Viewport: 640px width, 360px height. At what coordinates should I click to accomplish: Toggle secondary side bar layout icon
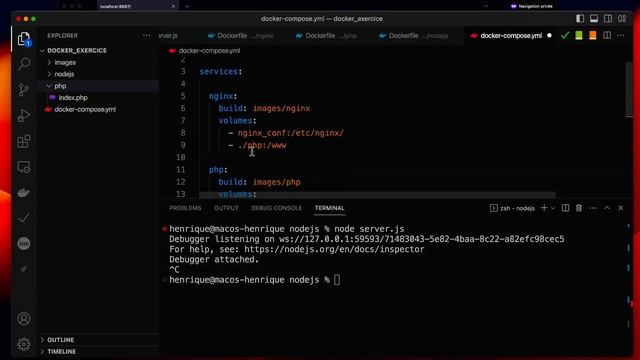(x=608, y=19)
